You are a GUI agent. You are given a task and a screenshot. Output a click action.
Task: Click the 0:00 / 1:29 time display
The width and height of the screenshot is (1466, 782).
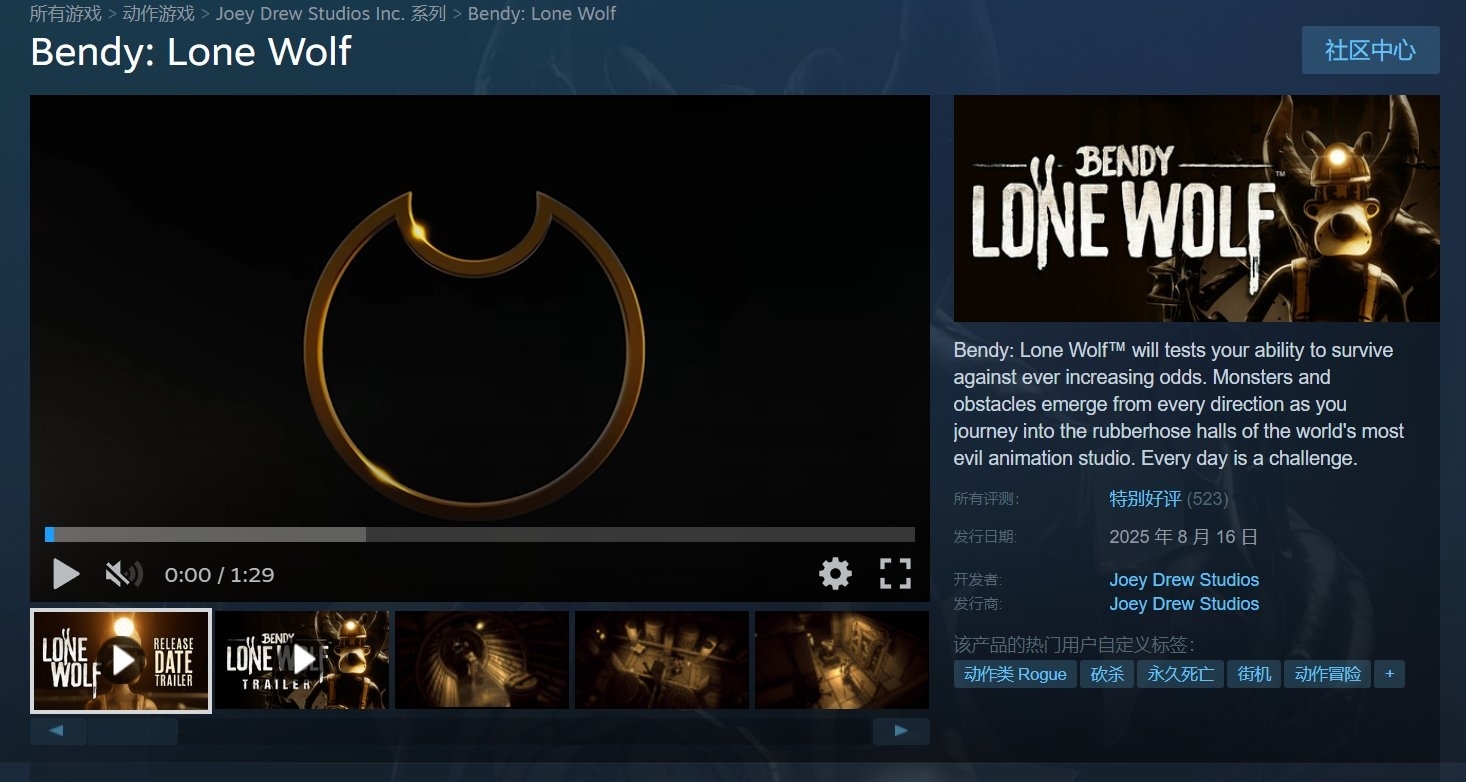[219, 575]
